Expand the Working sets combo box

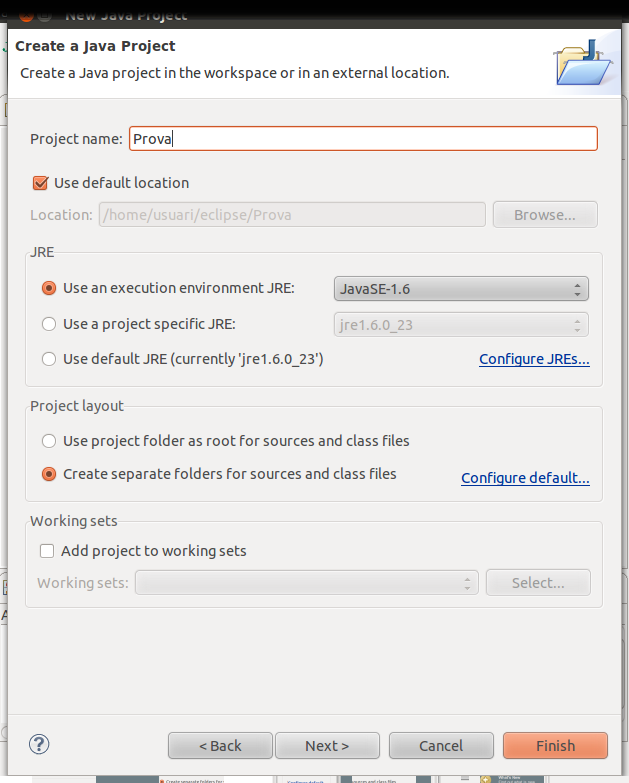tap(307, 583)
